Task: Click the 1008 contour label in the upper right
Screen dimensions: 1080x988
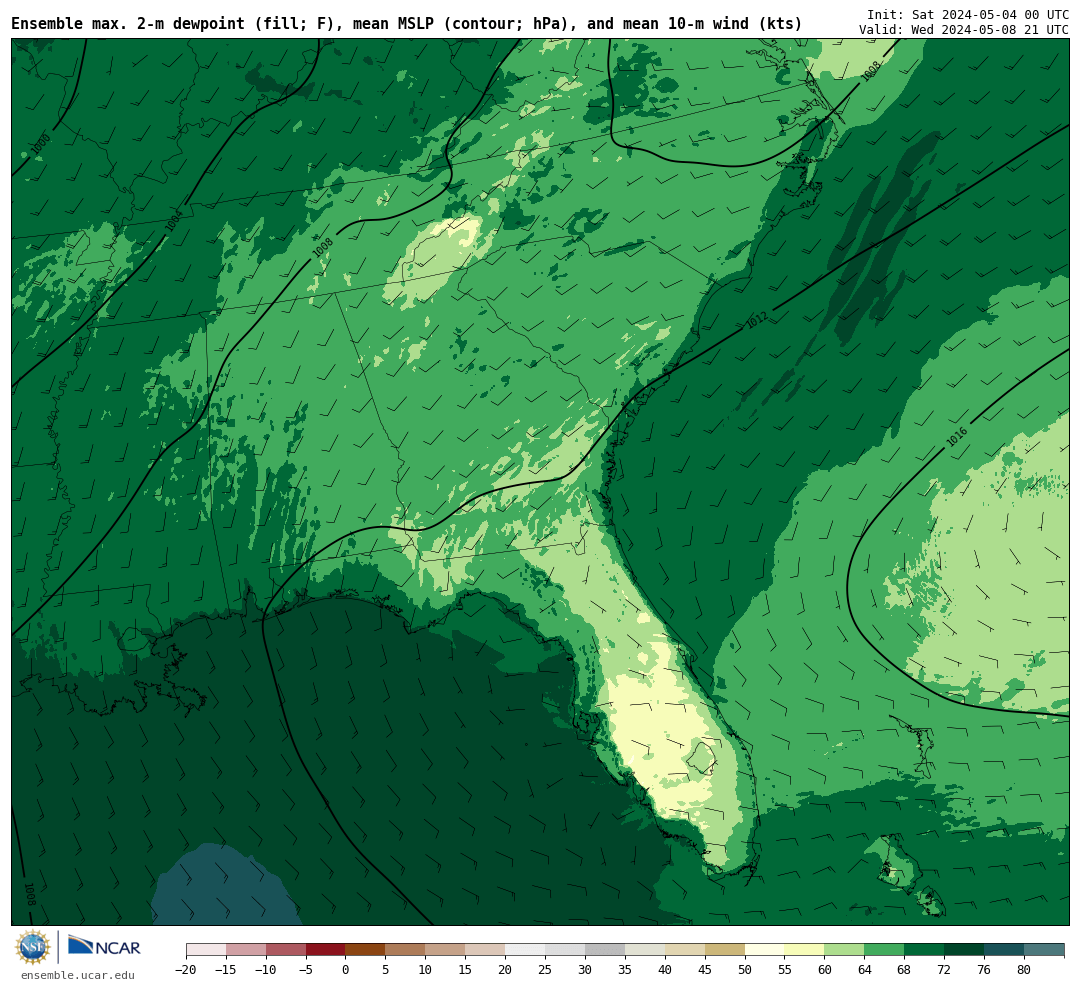Action: point(871,71)
